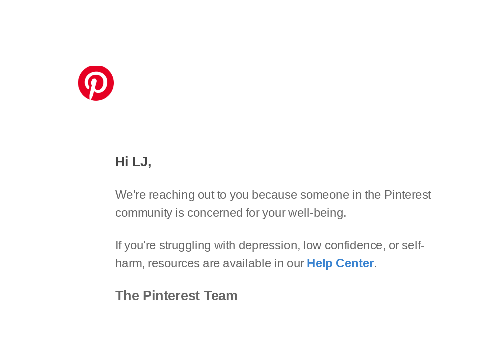
Task: Click the word 'Pinterest' in the first paragraph
Action: point(407,195)
